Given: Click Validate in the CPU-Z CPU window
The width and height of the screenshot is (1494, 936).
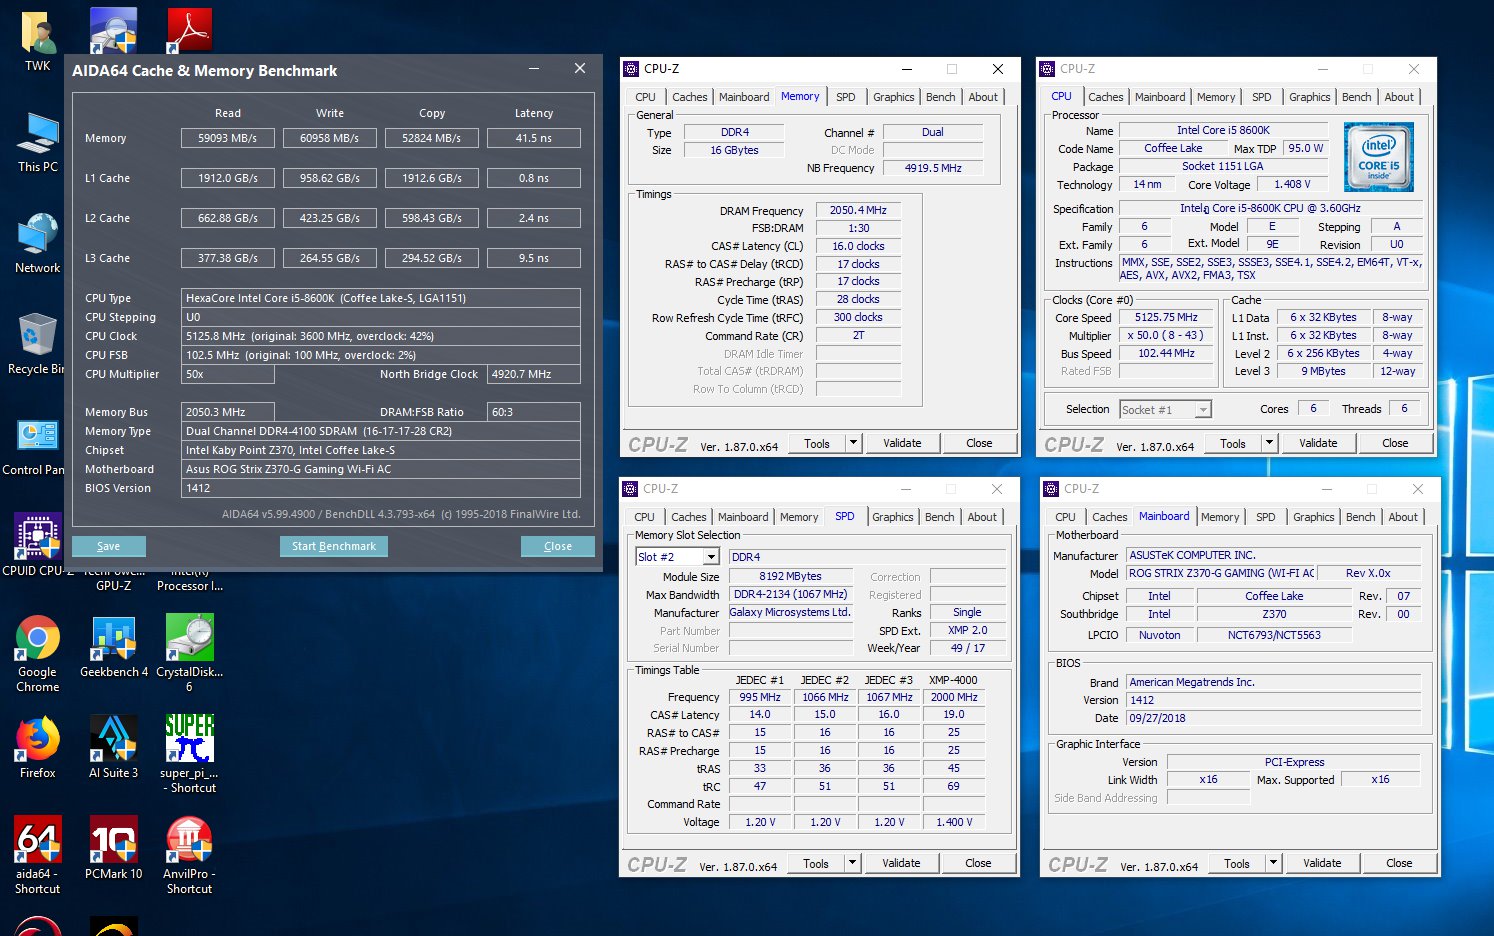Looking at the screenshot, I should click(1318, 443).
